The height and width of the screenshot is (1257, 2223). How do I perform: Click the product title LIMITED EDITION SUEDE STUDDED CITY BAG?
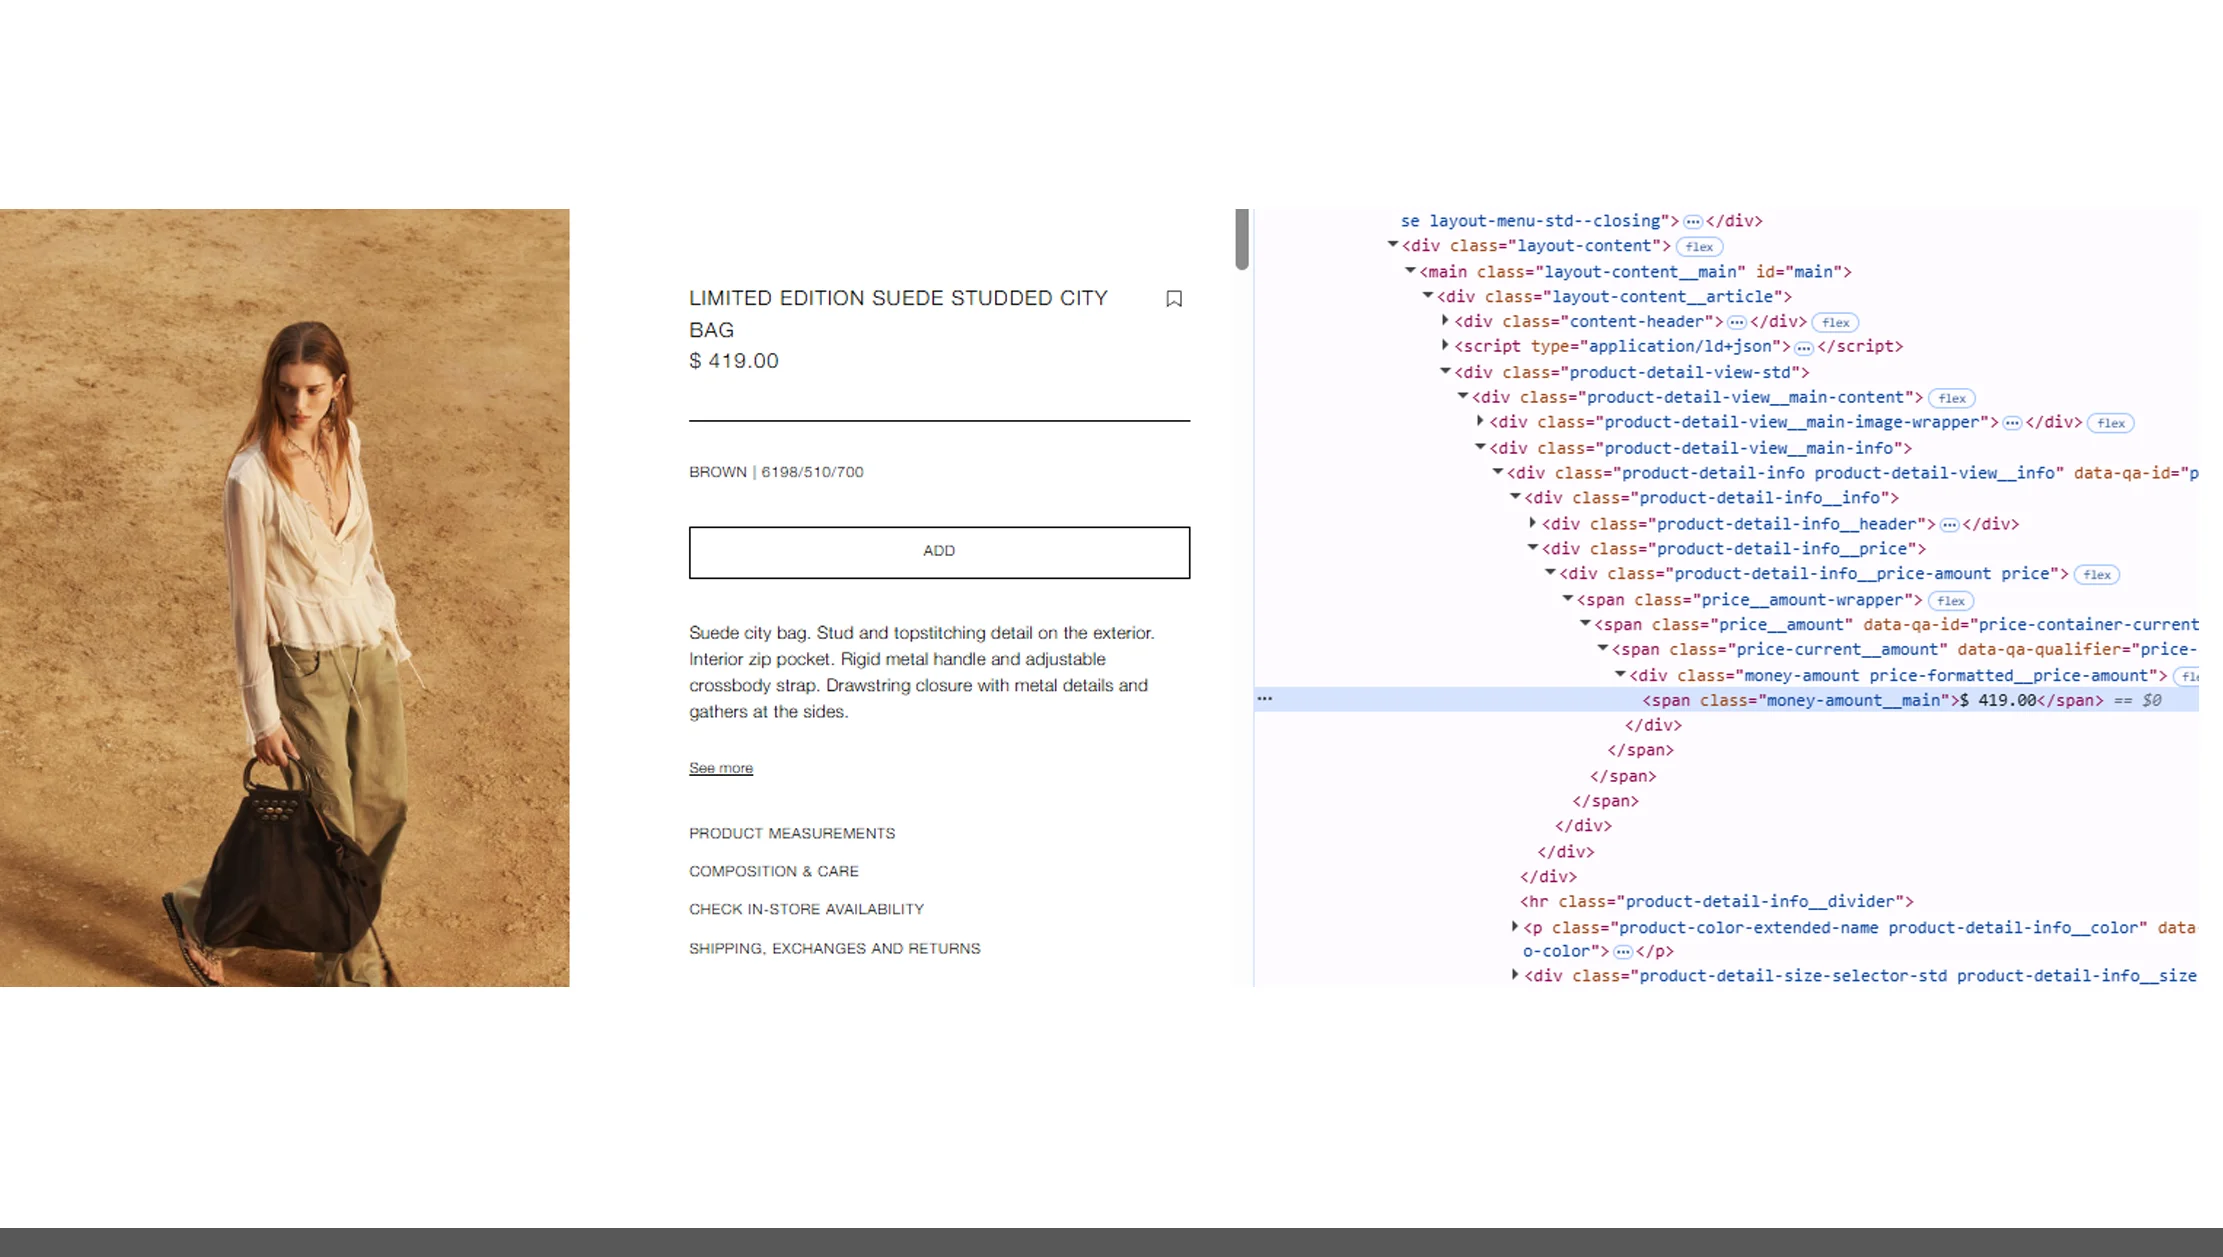[x=898, y=314]
